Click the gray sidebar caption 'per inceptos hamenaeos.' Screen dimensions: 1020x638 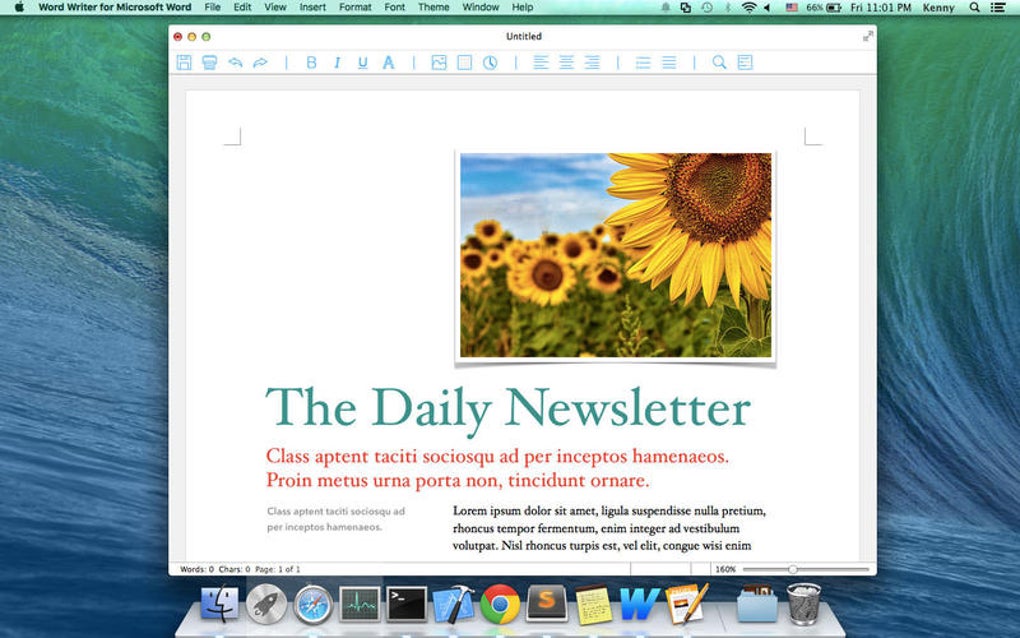coord(324,527)
